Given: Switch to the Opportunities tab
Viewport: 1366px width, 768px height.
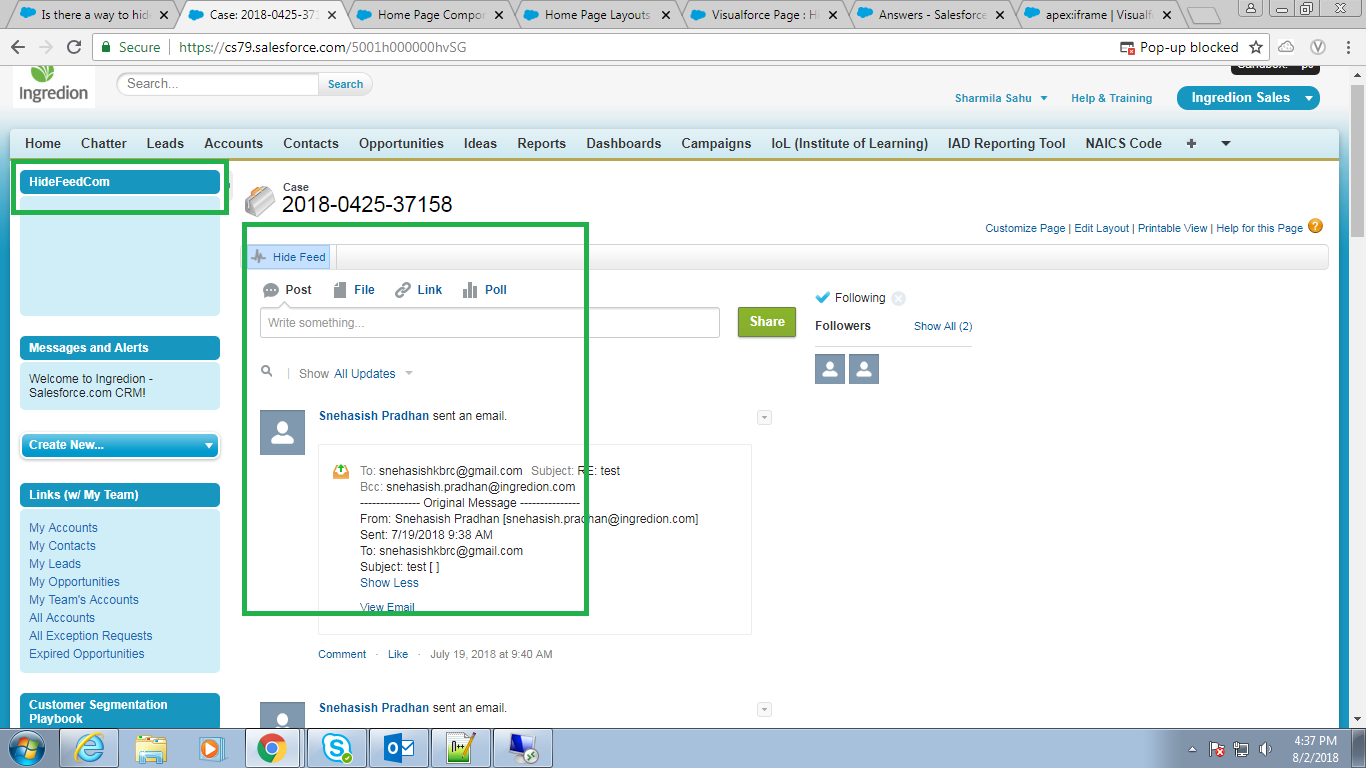Looking at the screenshot, I should [x=401, y=143].
